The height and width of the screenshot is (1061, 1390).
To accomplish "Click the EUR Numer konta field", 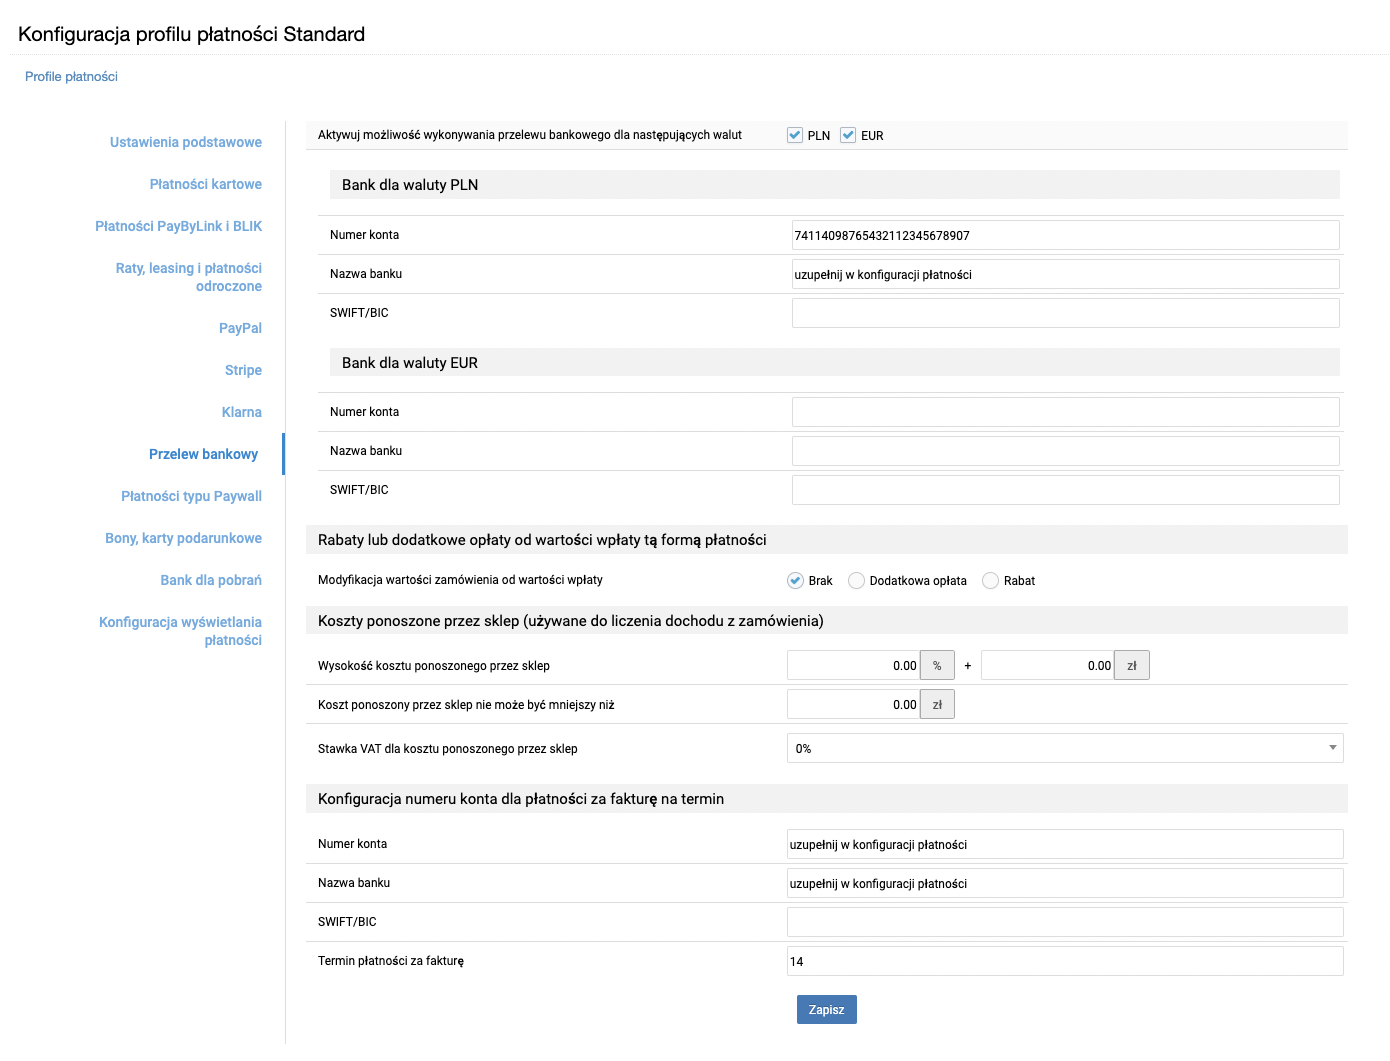I will [1066, 412].
